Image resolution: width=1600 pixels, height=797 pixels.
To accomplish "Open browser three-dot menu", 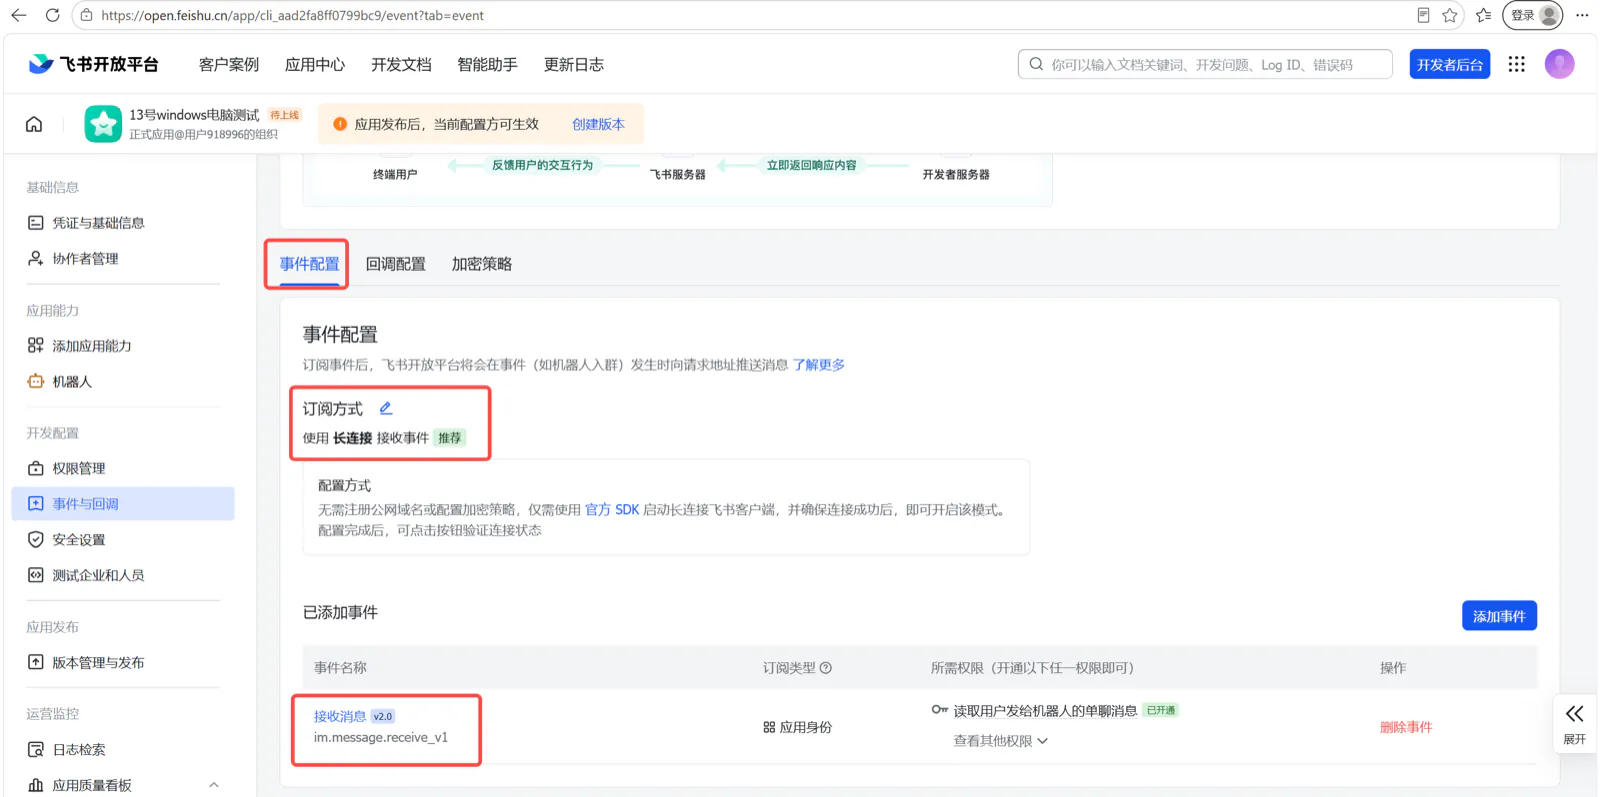I will pos(1582,15).
